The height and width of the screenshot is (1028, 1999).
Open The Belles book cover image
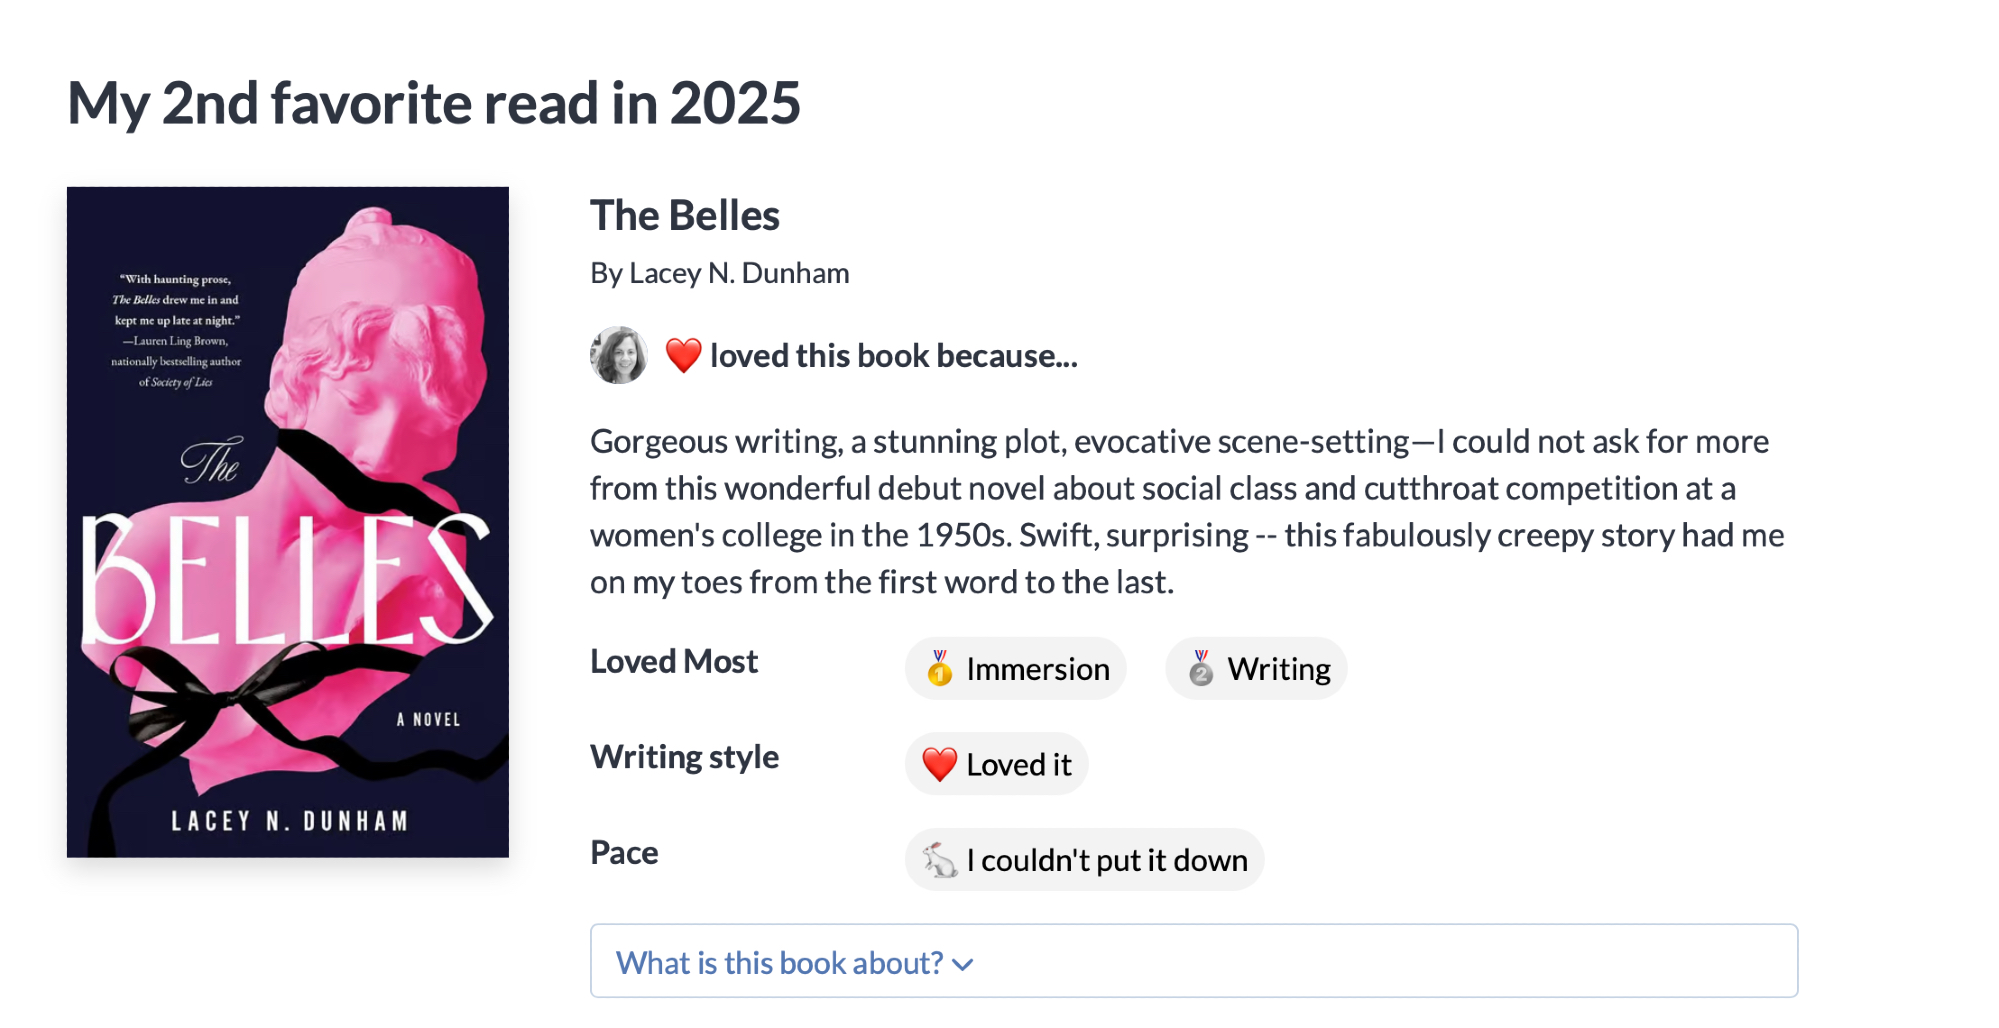pos(288,522)
